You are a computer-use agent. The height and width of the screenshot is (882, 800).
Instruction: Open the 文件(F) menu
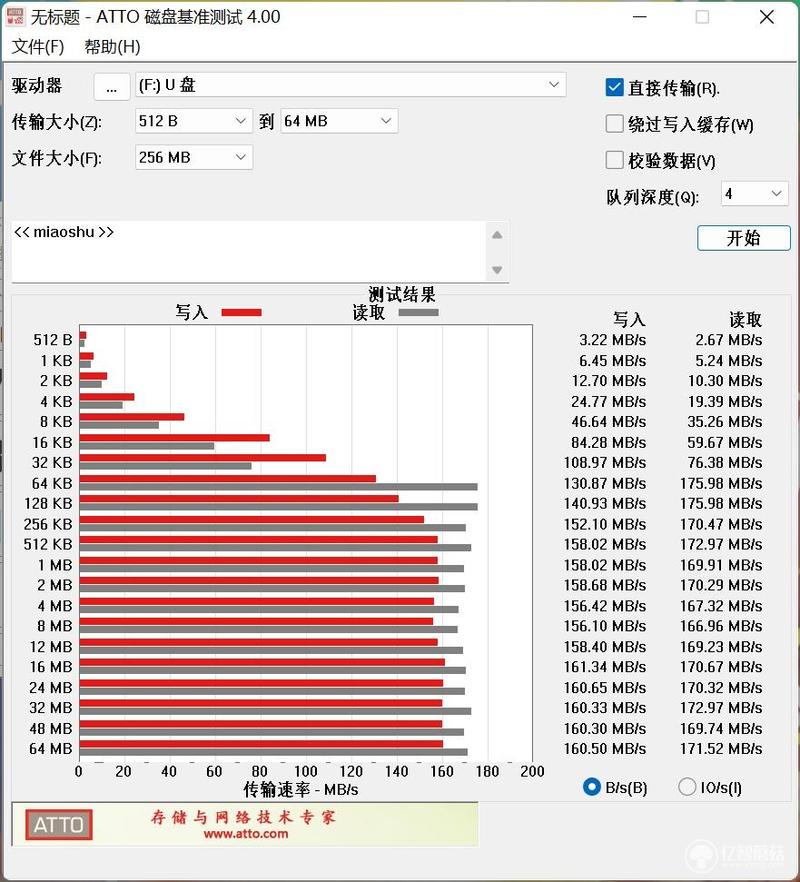click(38, 47)
